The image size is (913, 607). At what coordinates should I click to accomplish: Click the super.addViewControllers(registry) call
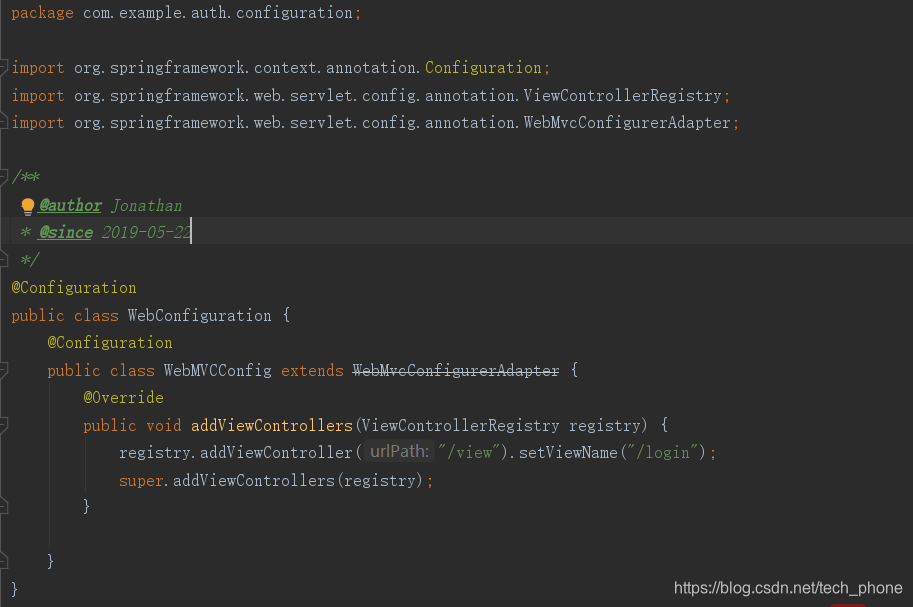[x=271, y=481]
